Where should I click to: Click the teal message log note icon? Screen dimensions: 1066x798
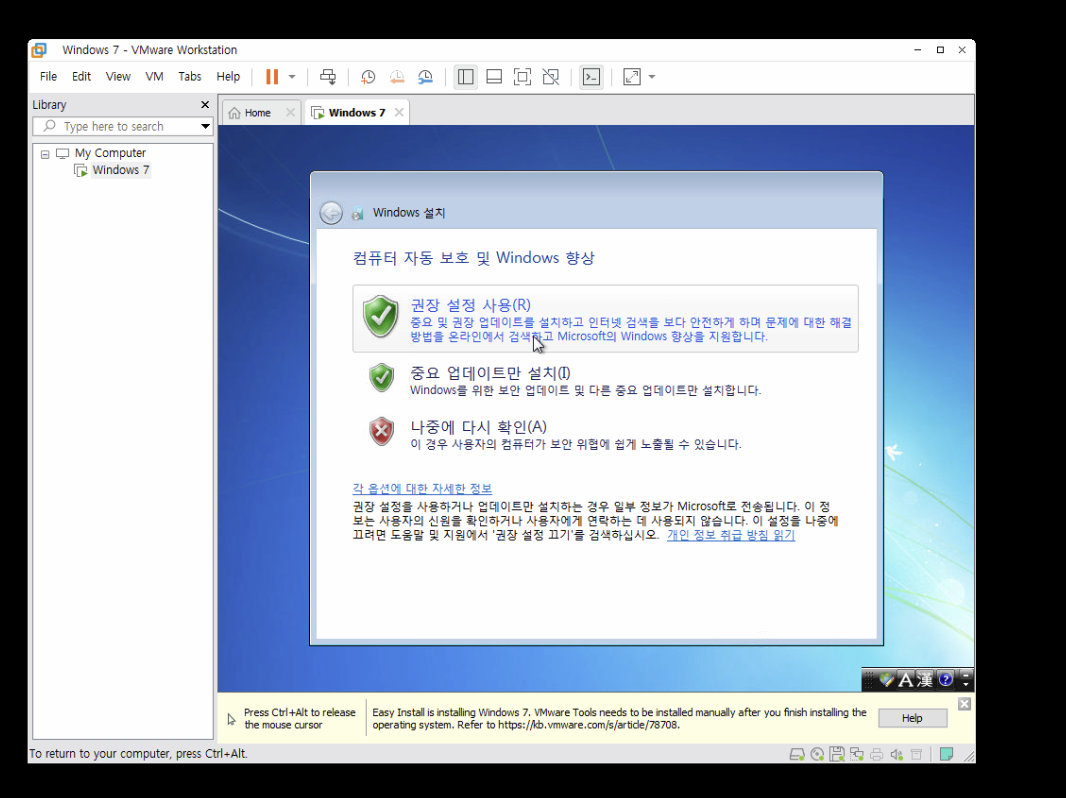(946, 754)
